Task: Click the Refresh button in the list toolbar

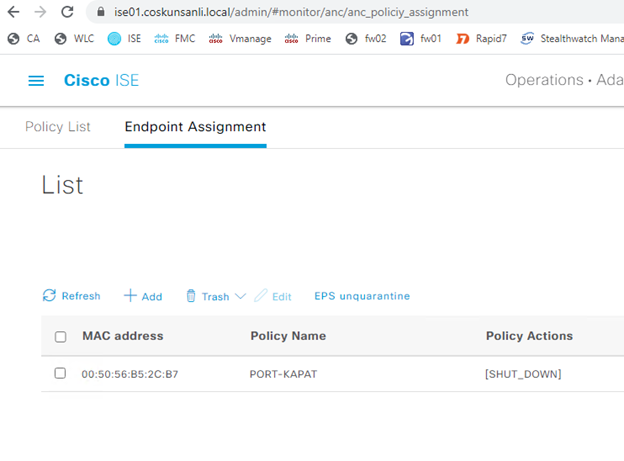Action: pos(71,296)
